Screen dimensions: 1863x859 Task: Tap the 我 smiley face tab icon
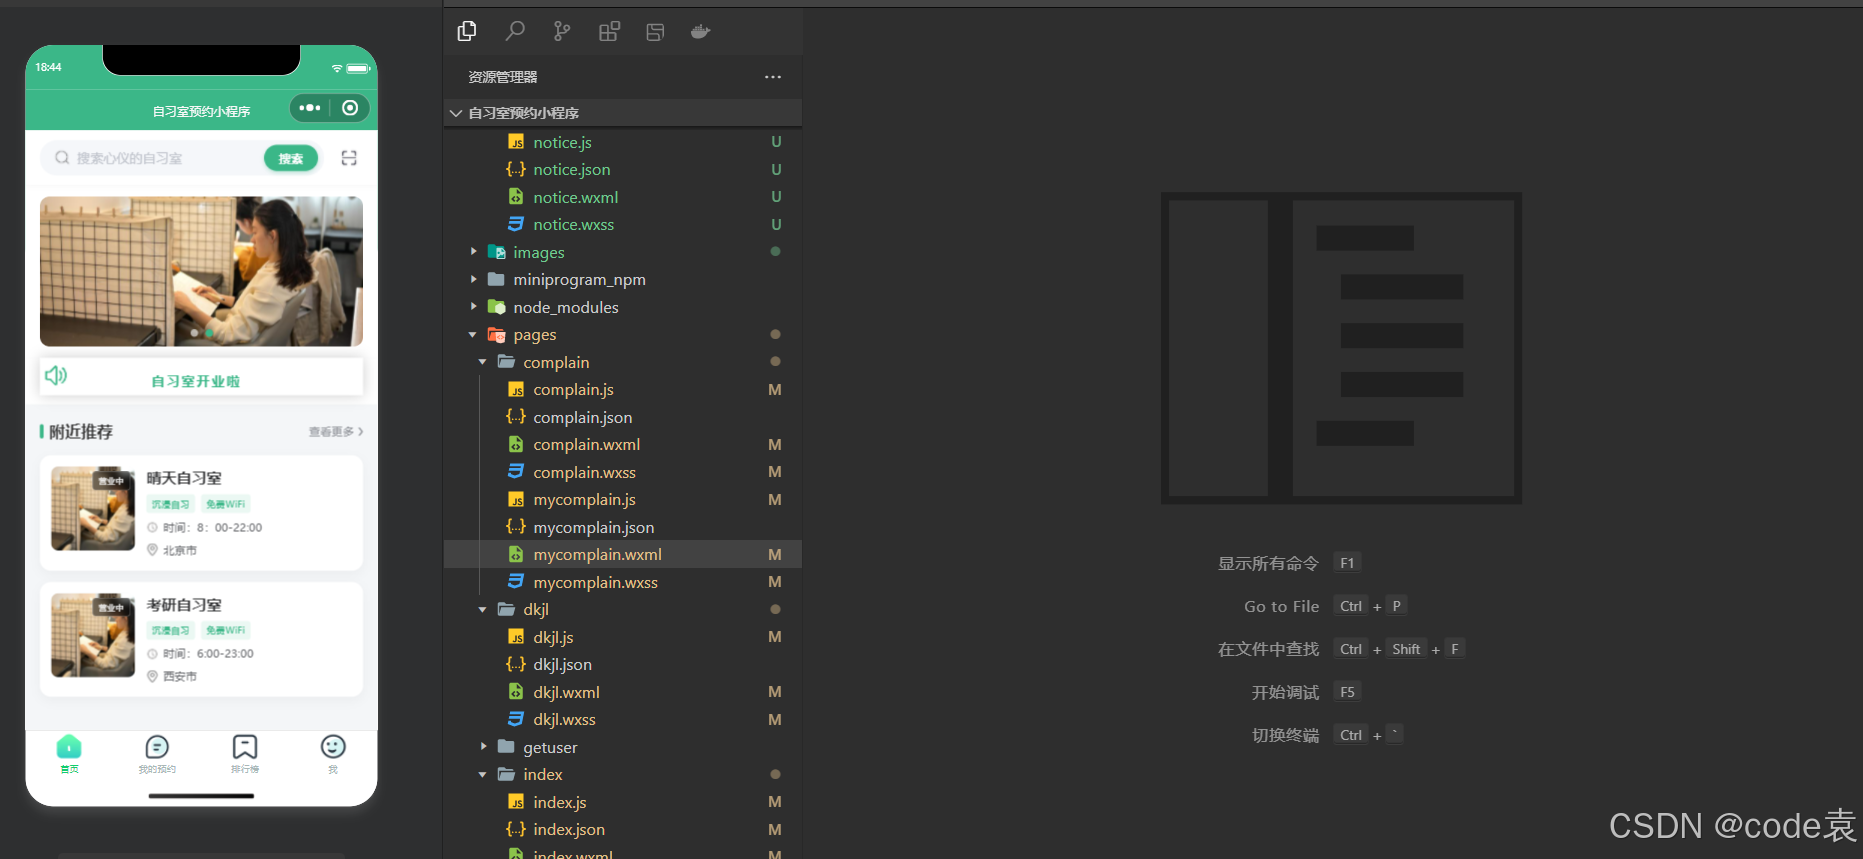pos(333,747)
